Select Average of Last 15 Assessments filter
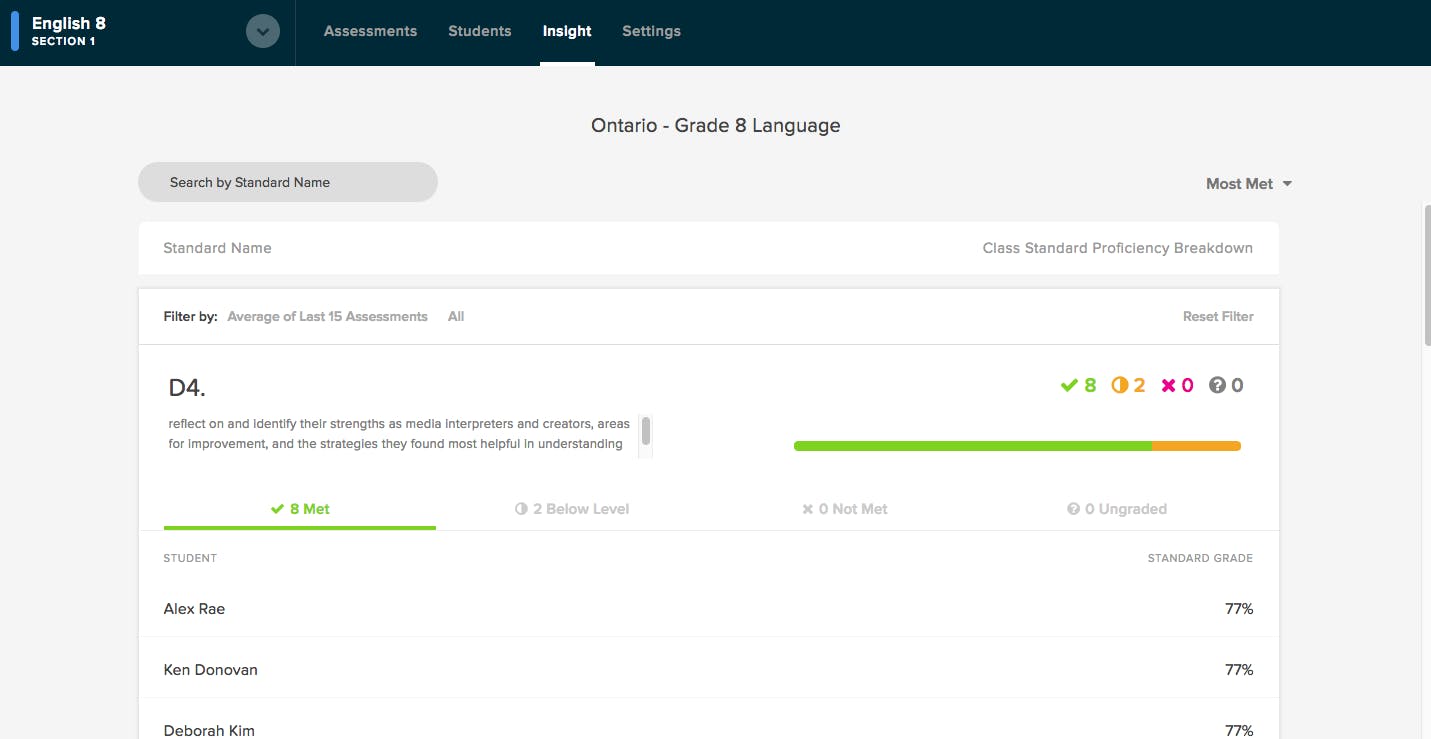The height and width of the screenshot is (739, 1431). pyautogui.click(x=327, y=316)
